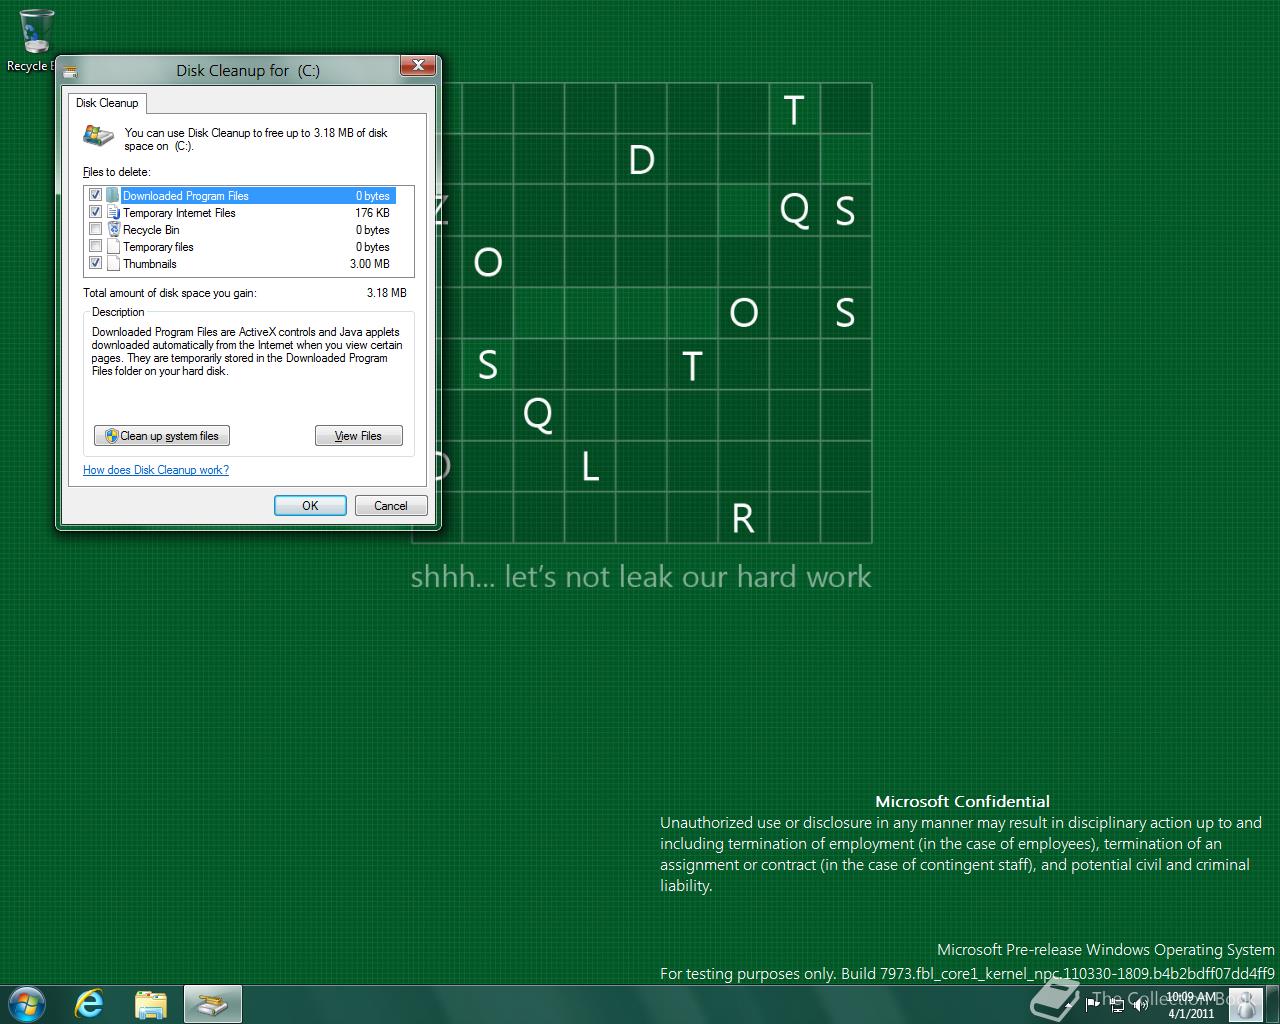The height and width of the screenshot is (1024, 1280).
Task: Check the Recycle Bin checkbox in list
Action: click(x=96, y=229)
